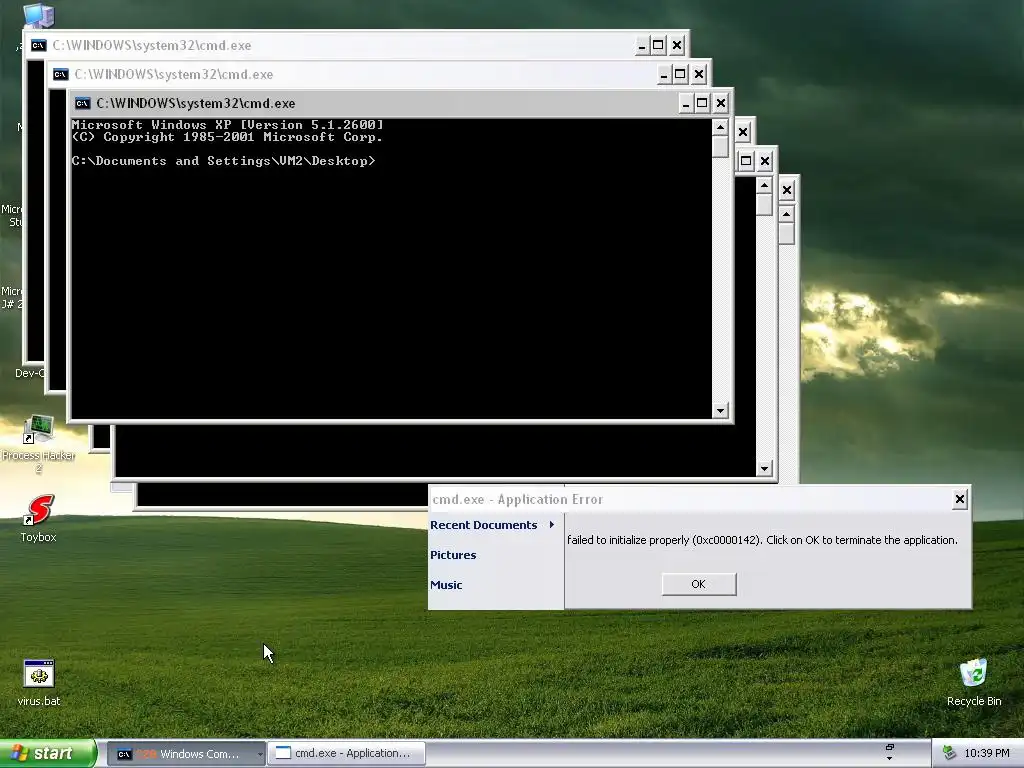Click the Start button
The width and height of the screenshot is (1024, 768).
(48, 753)
